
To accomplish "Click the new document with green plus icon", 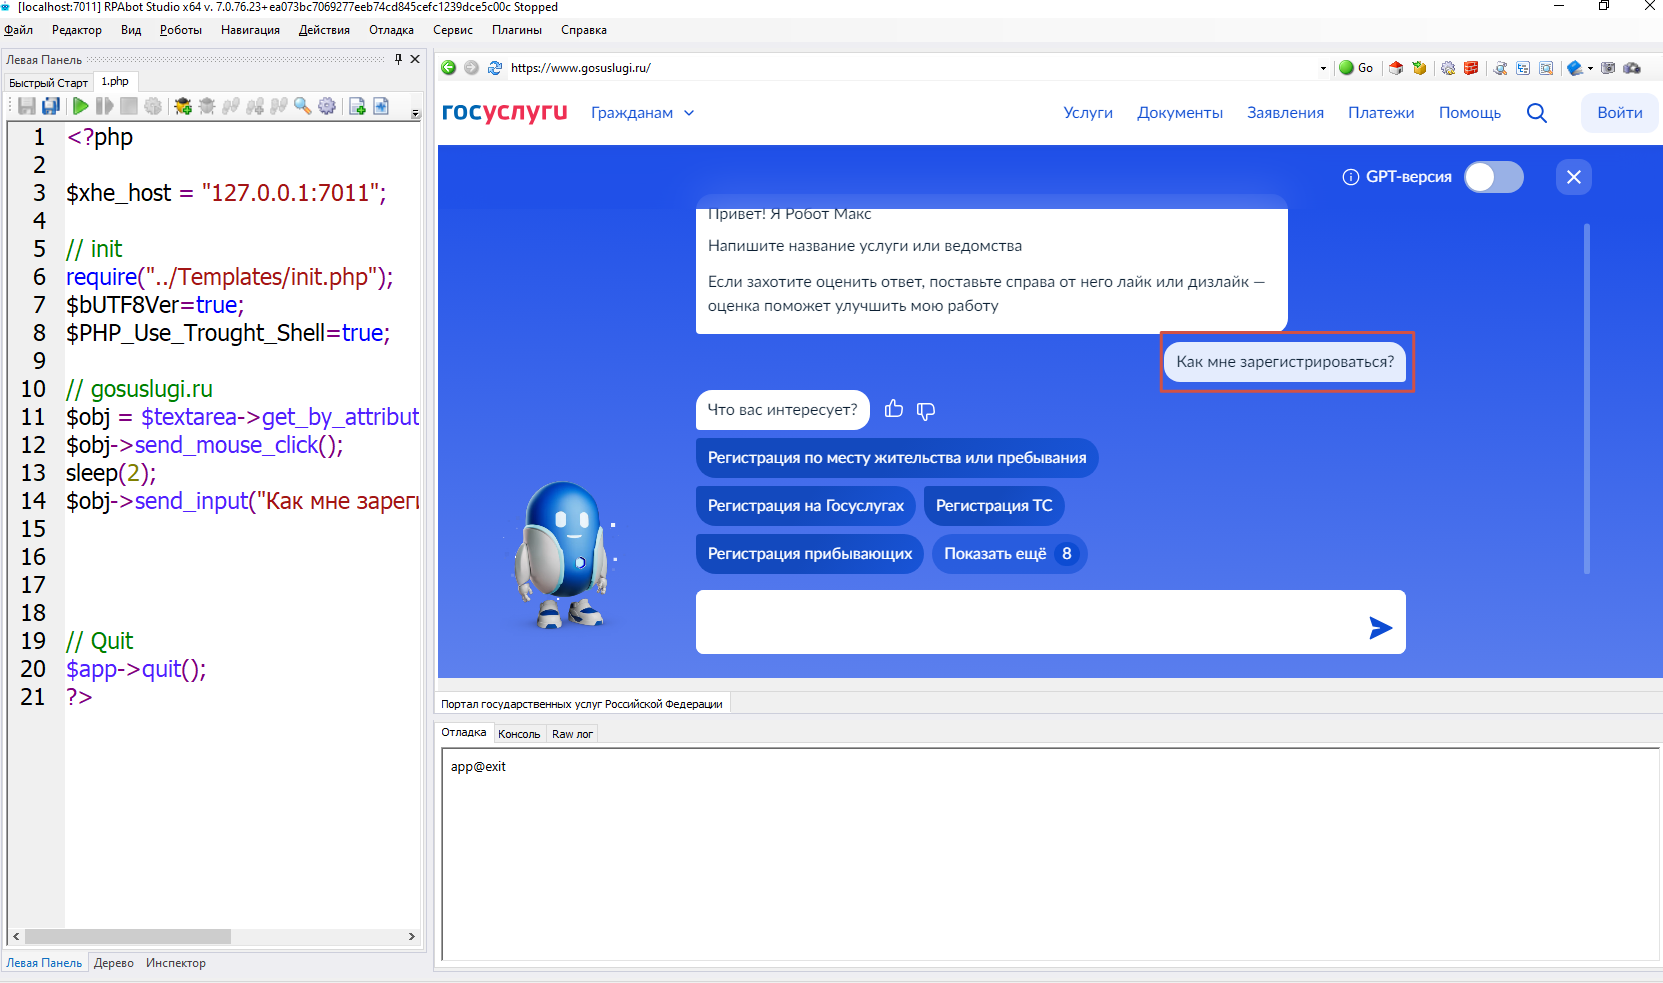I will (357, 106).
